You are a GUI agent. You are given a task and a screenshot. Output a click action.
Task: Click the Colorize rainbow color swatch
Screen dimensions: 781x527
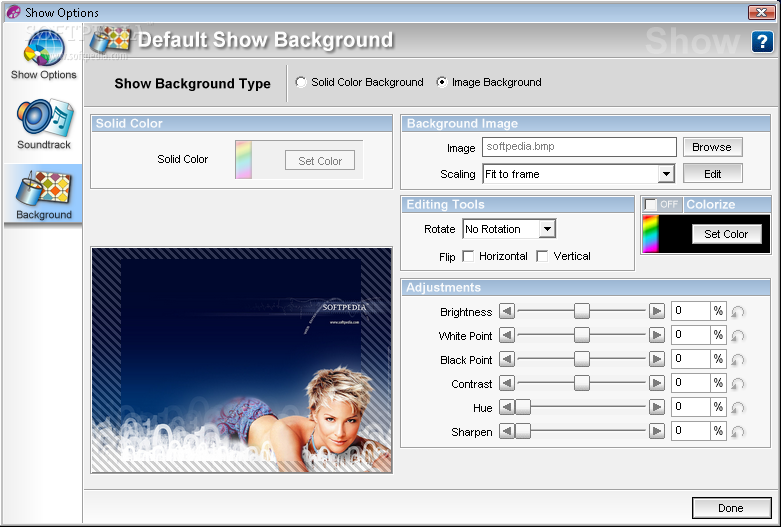click(651, 234)
